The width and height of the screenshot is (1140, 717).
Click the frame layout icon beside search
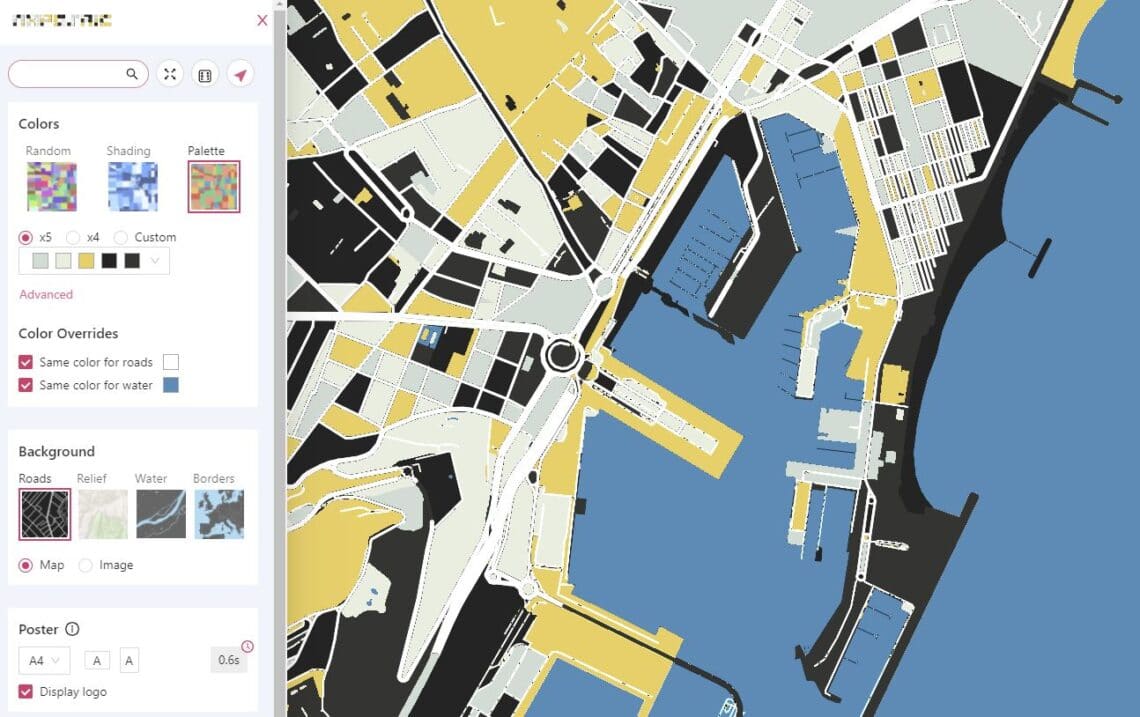click(x=205, y=74)
